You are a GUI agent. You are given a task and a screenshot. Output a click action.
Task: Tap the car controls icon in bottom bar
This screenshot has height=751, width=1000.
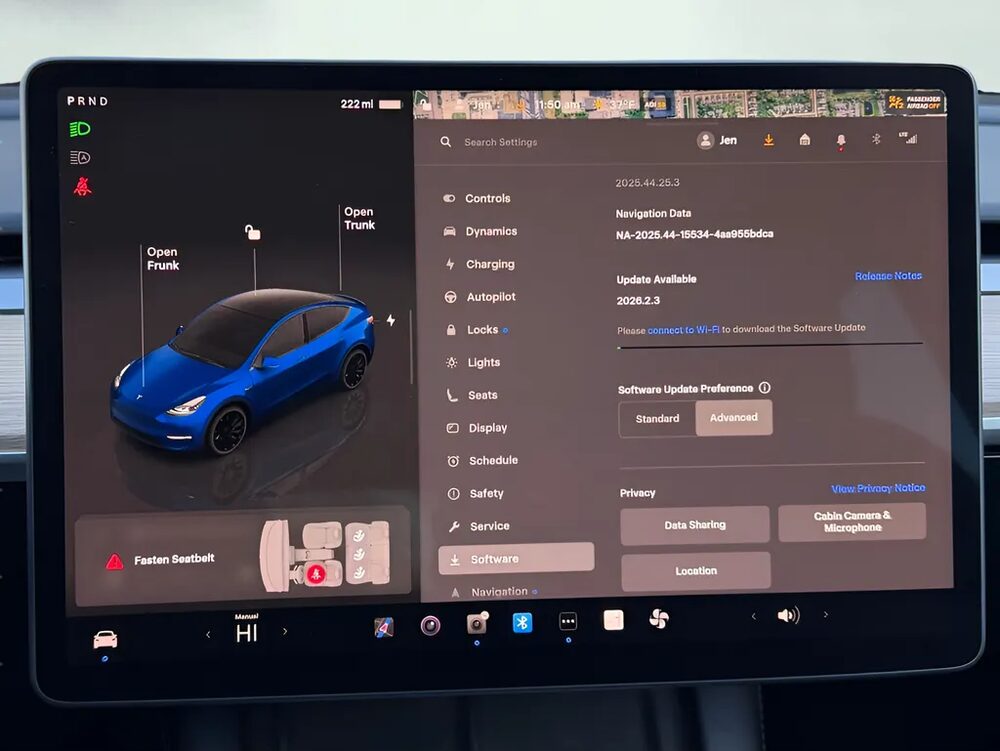pyautogui.click(x=105, y=639)
